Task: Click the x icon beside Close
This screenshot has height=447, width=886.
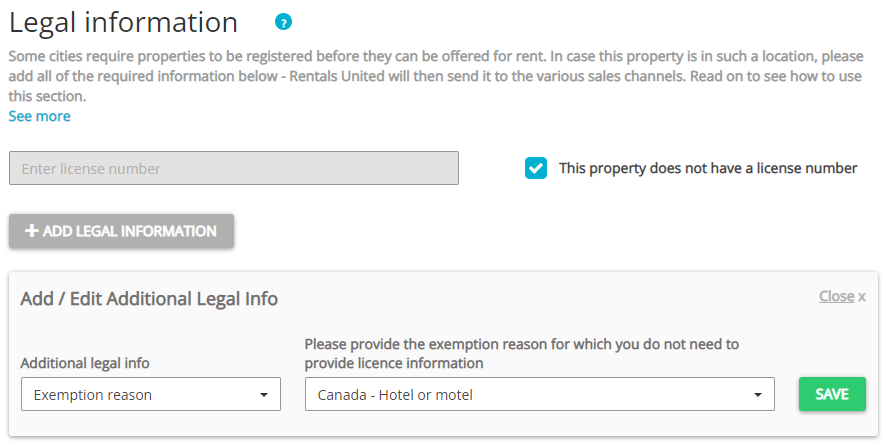Action: [x=862, y=297]
